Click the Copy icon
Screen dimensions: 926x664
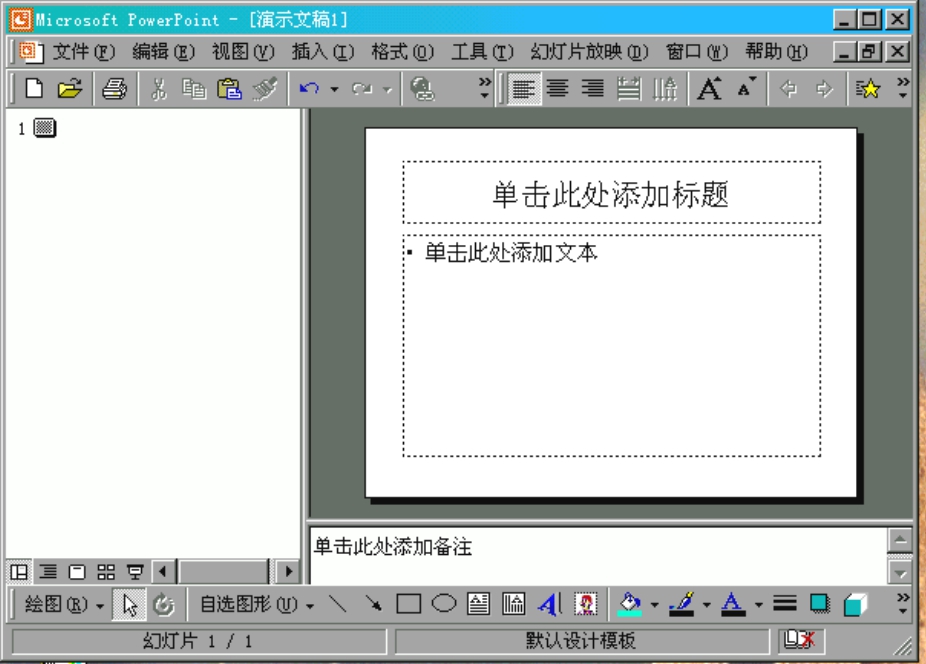(x=194, y=89)
